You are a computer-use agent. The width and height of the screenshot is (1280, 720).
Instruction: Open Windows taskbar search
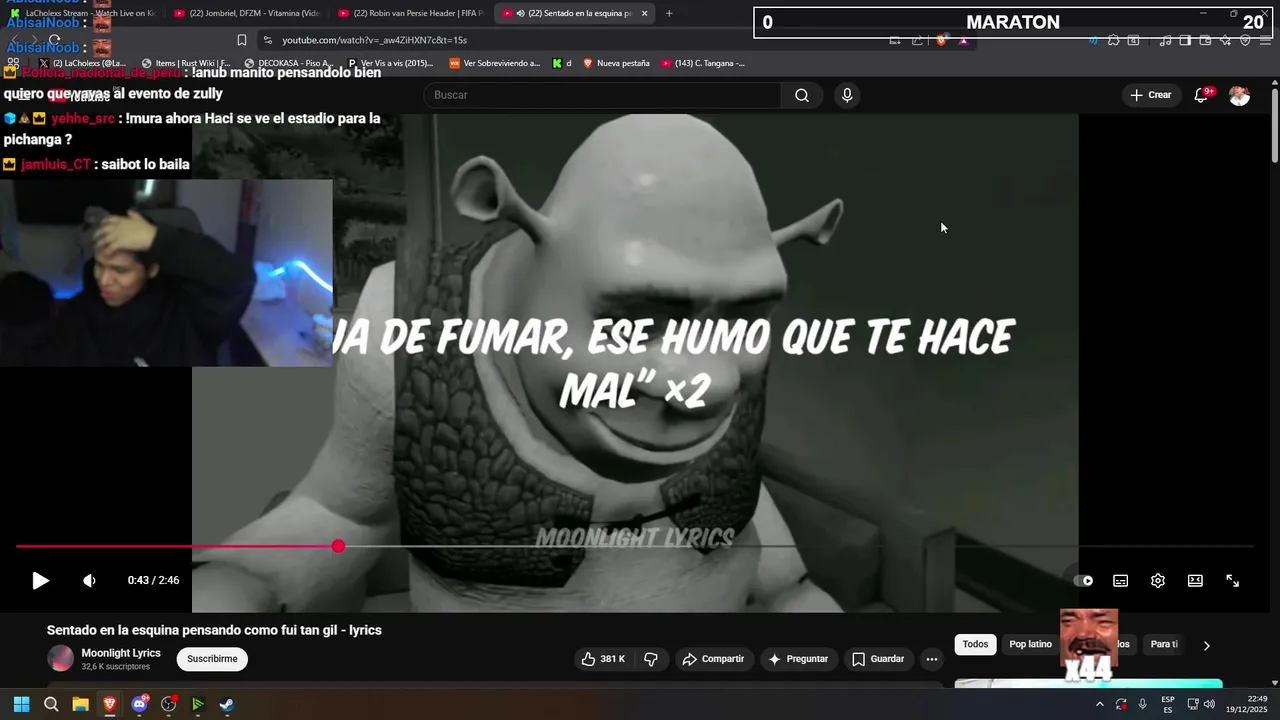click(x=51, y=704)
